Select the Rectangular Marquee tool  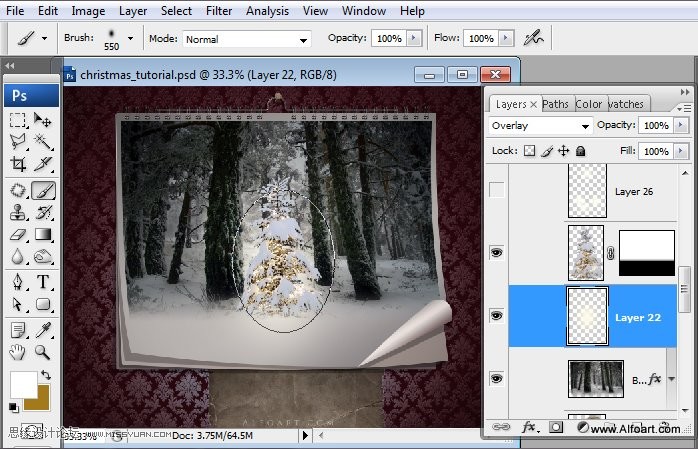[x=18, y=120]
